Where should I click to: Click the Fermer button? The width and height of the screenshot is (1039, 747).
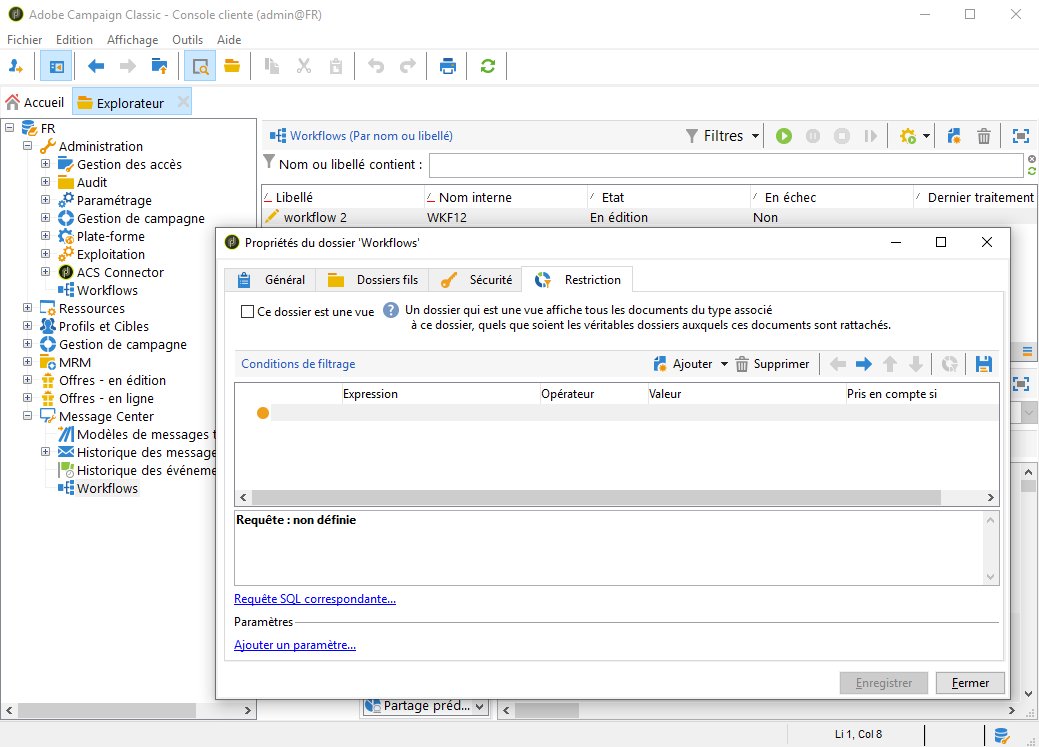click(970, 683)
